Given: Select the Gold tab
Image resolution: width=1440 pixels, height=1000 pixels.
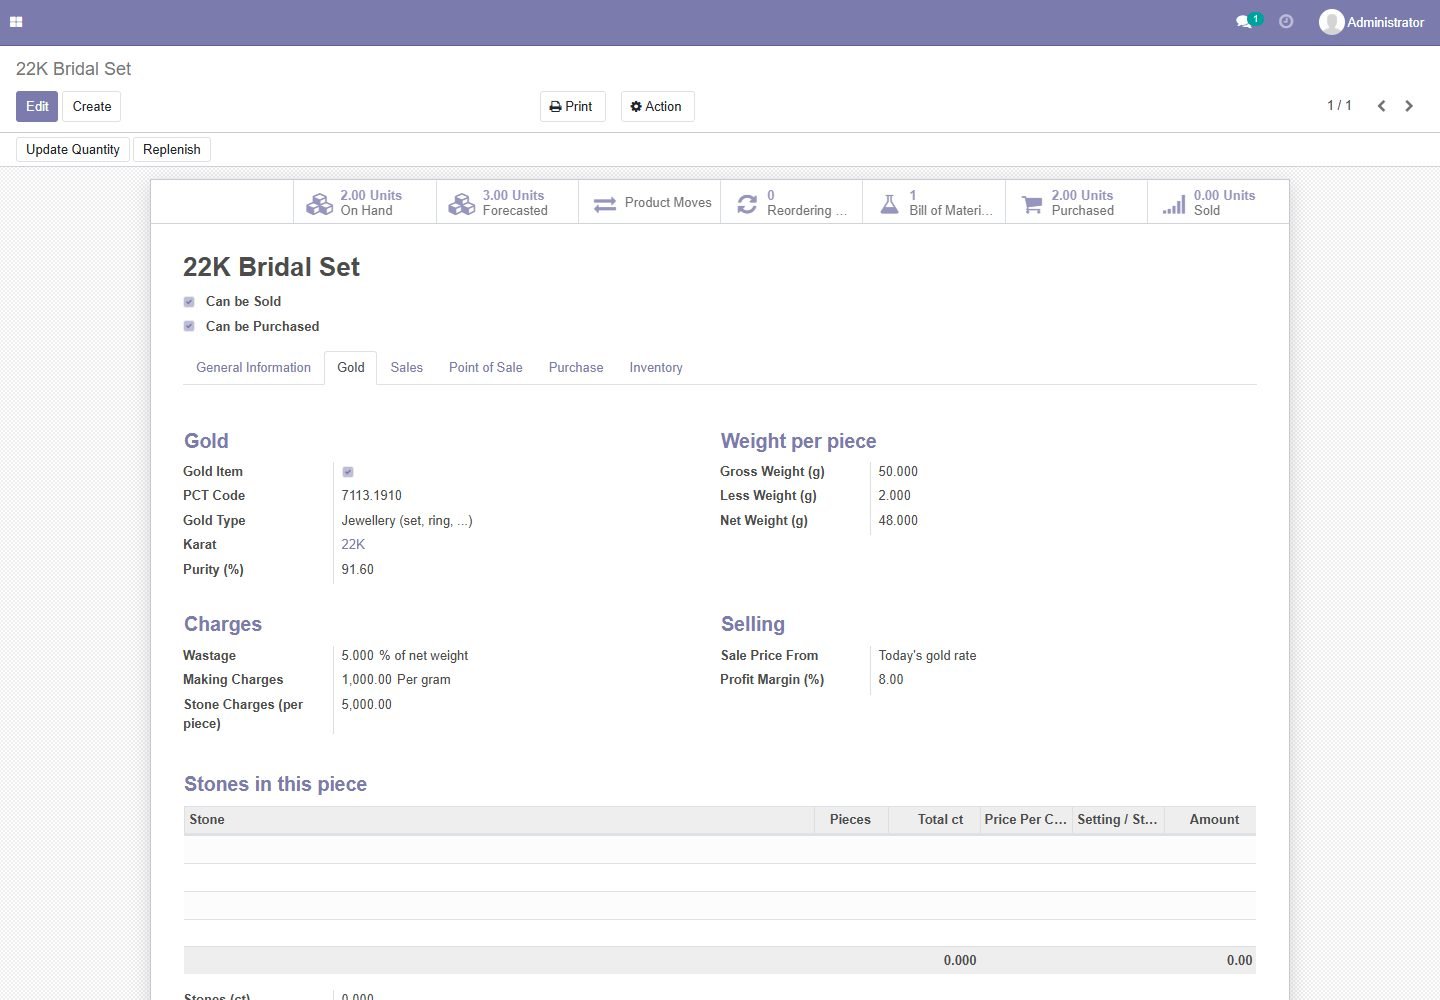Looking at the screenshot, I should pos(351,367).
